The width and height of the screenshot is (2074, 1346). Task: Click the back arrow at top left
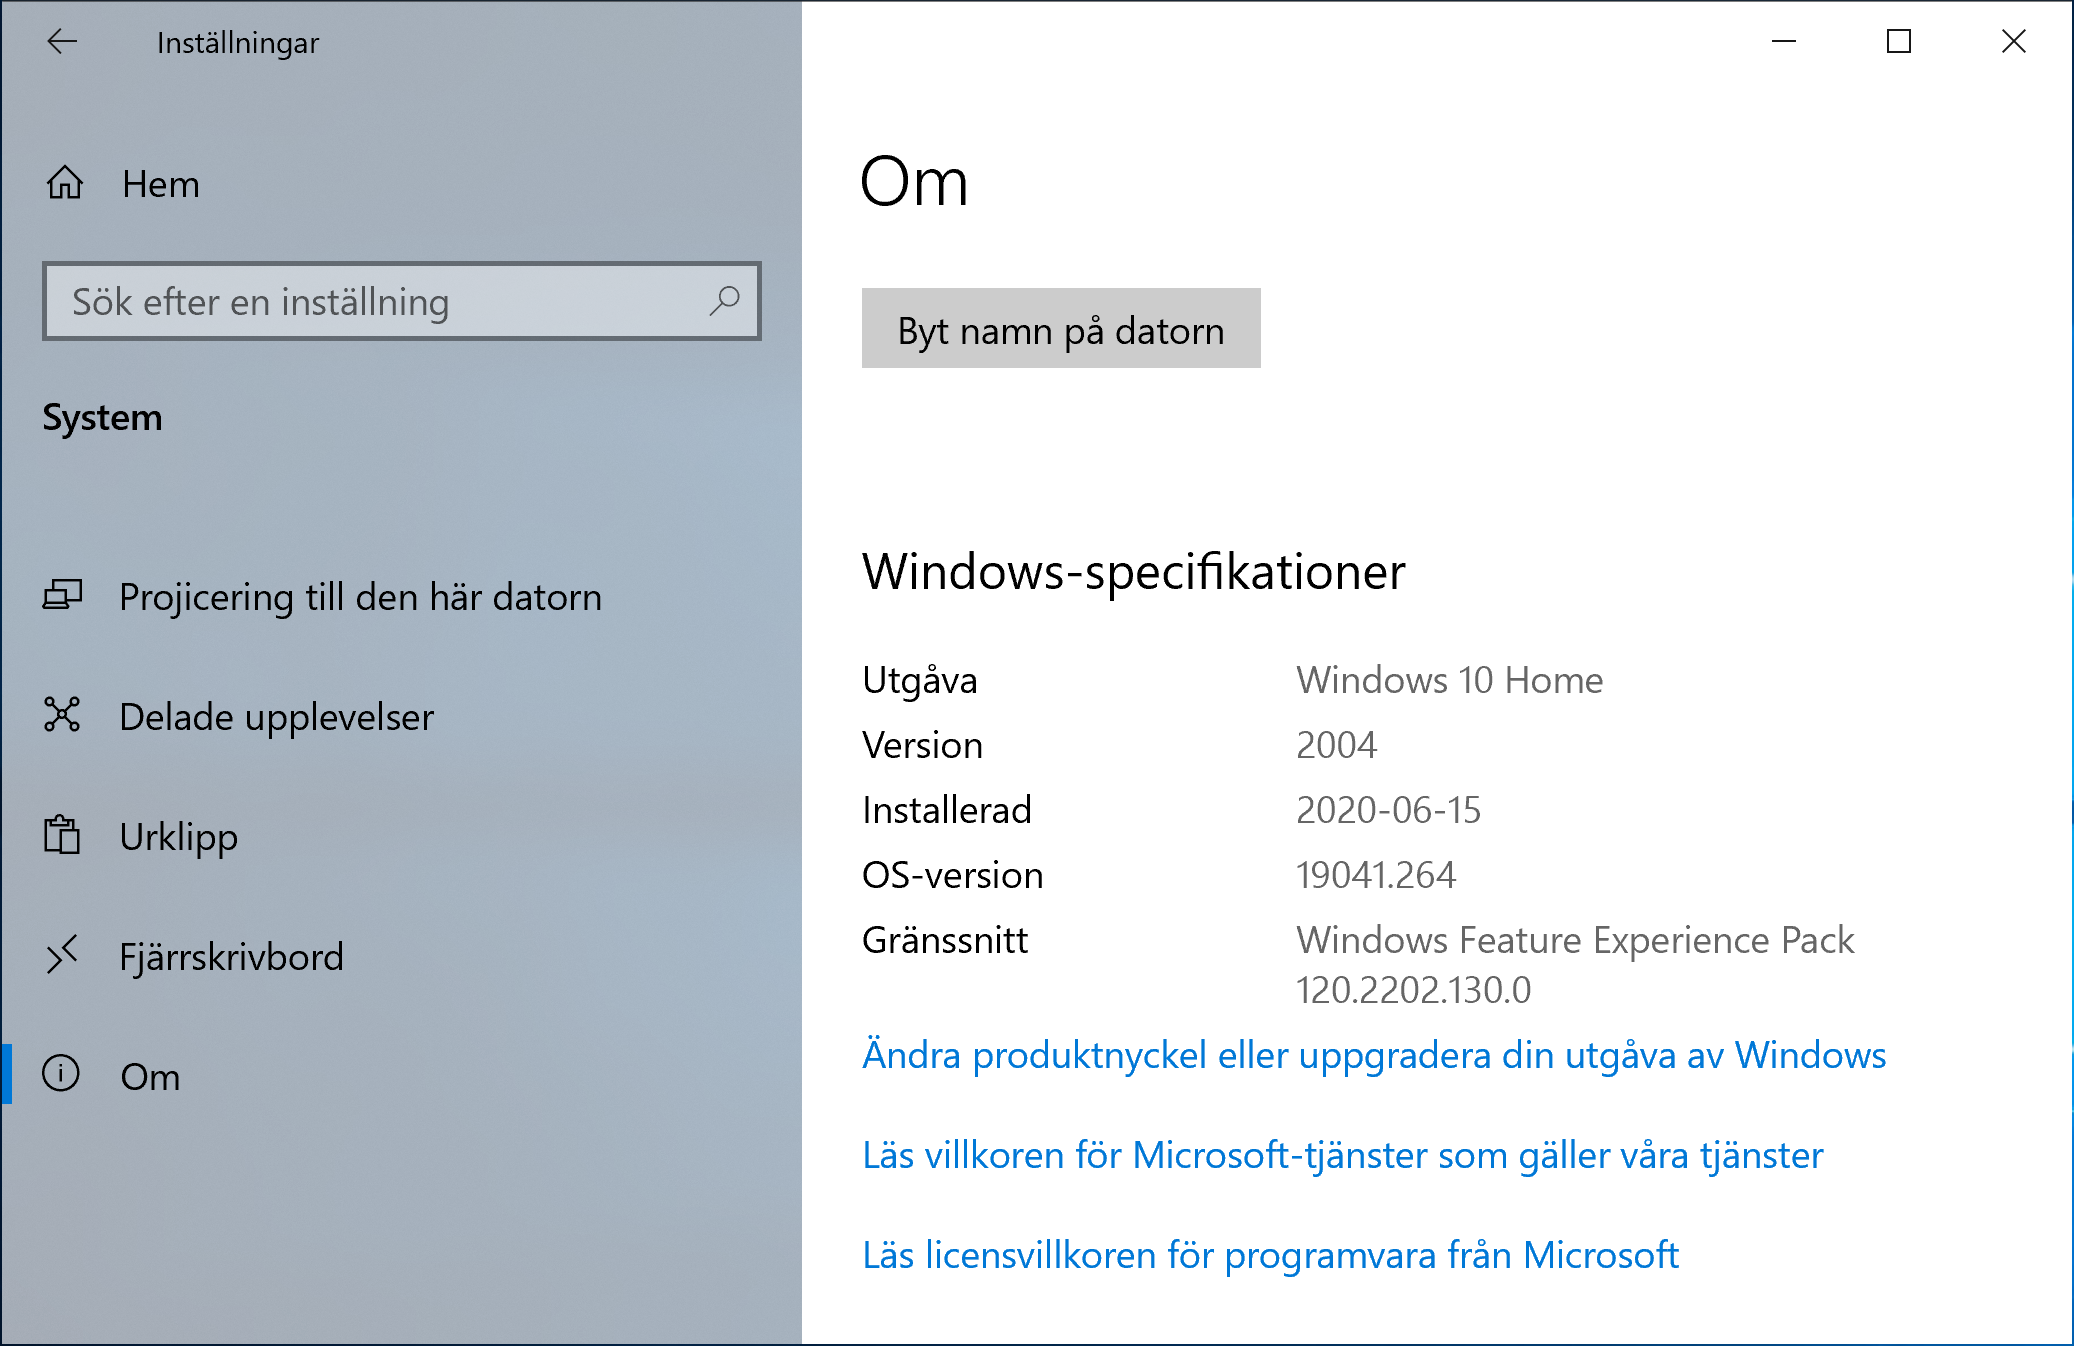62,42
